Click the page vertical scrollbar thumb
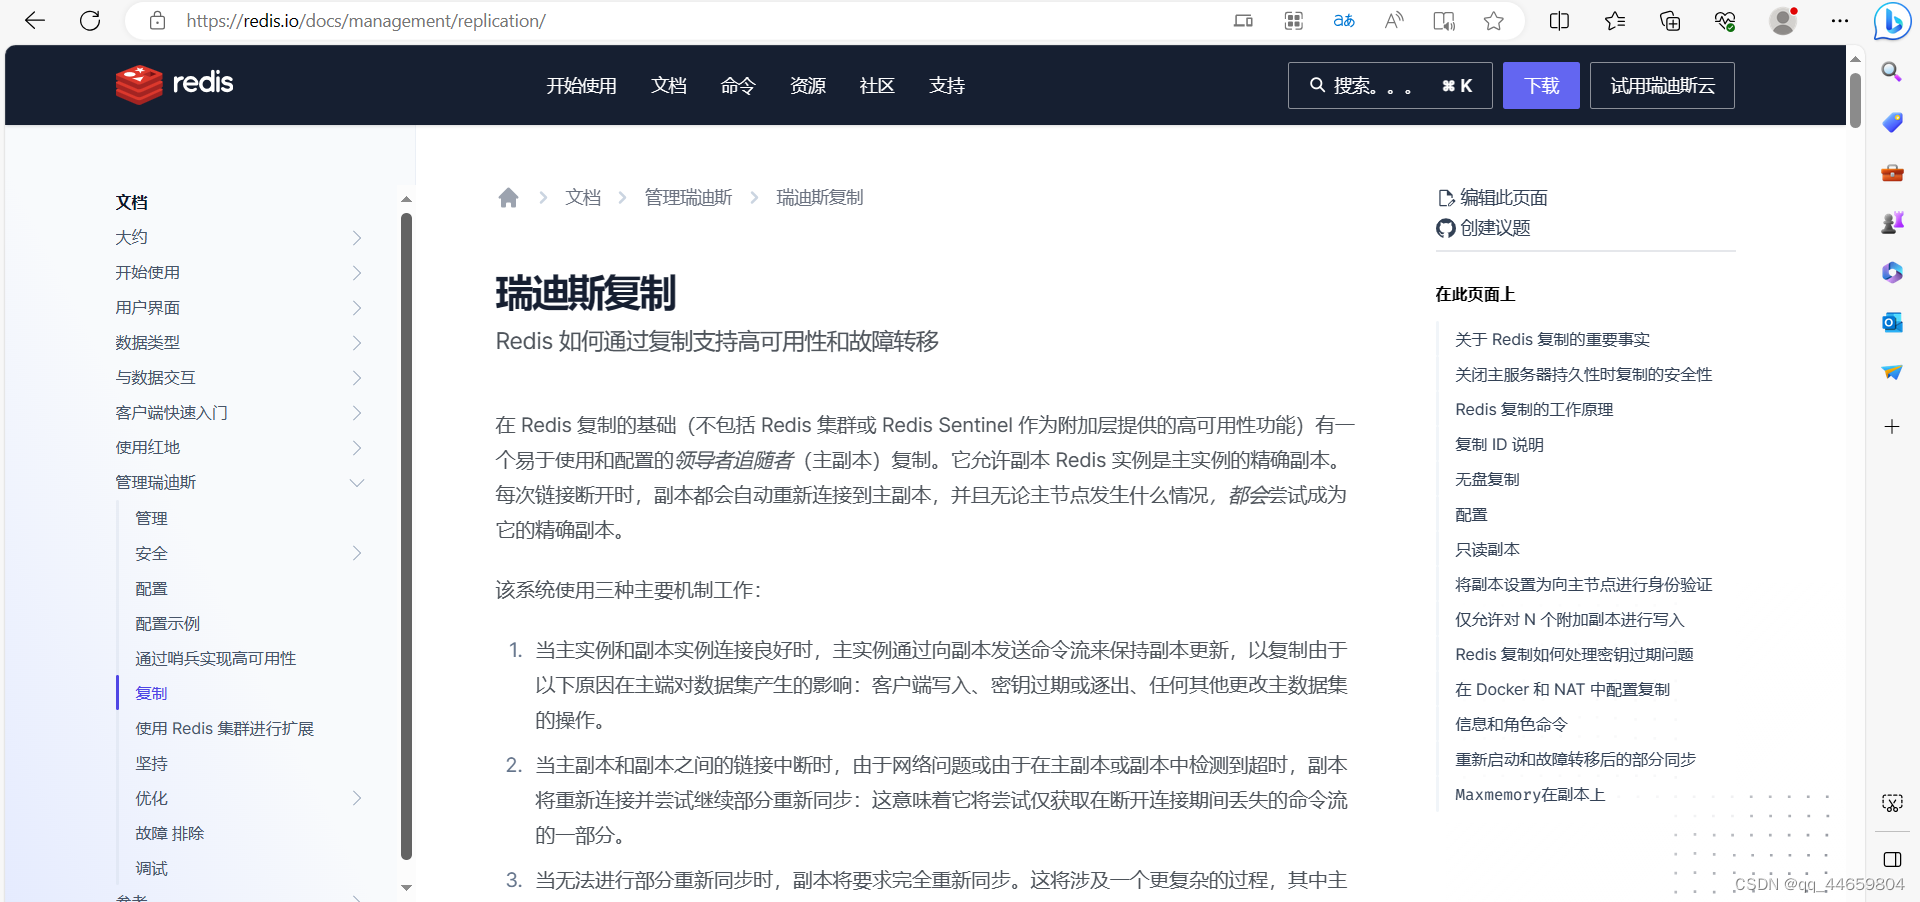 1855,100
